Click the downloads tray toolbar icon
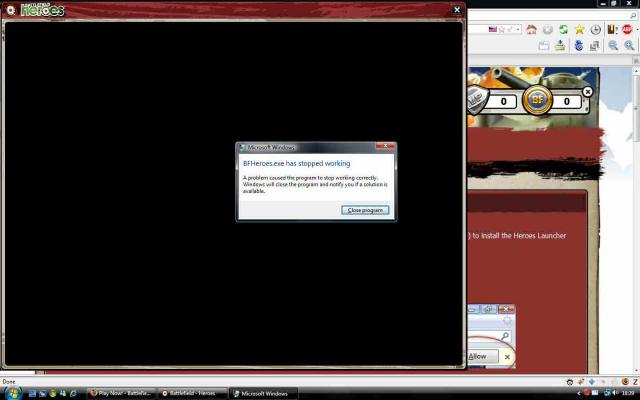The image size is (640, 400). [560, 45]
